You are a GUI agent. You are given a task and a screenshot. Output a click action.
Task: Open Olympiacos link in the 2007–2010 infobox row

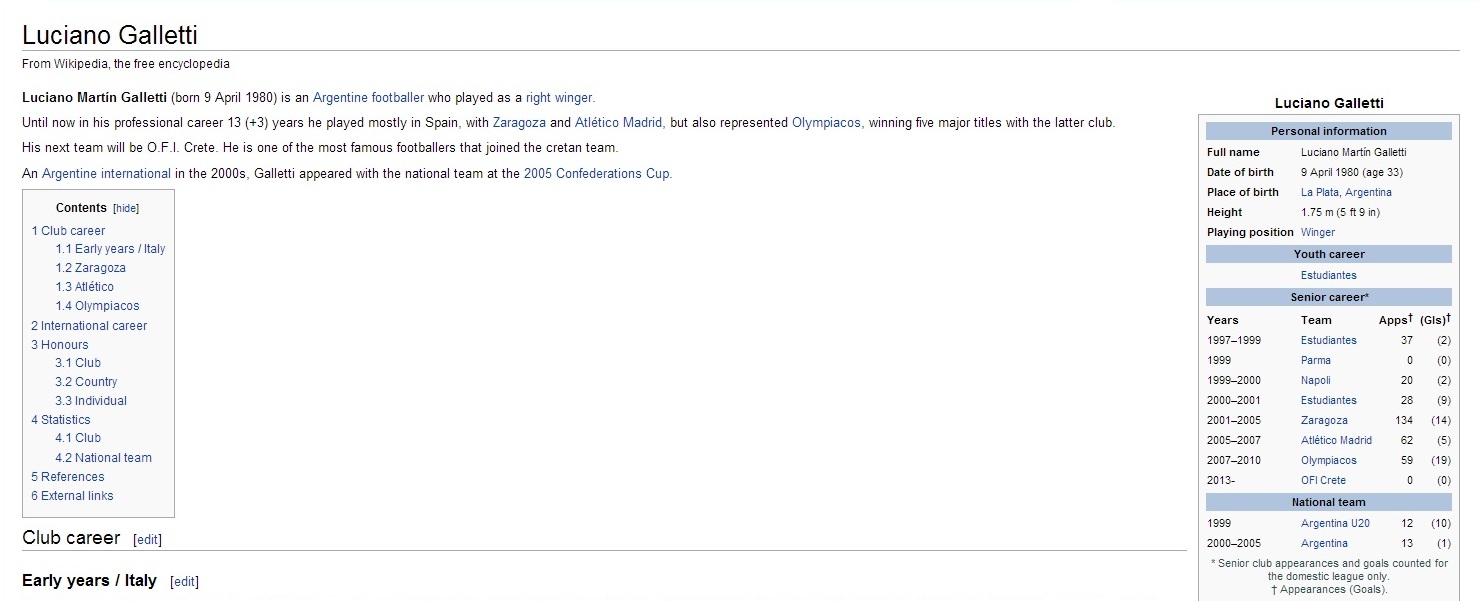(x=1329, y=460)
